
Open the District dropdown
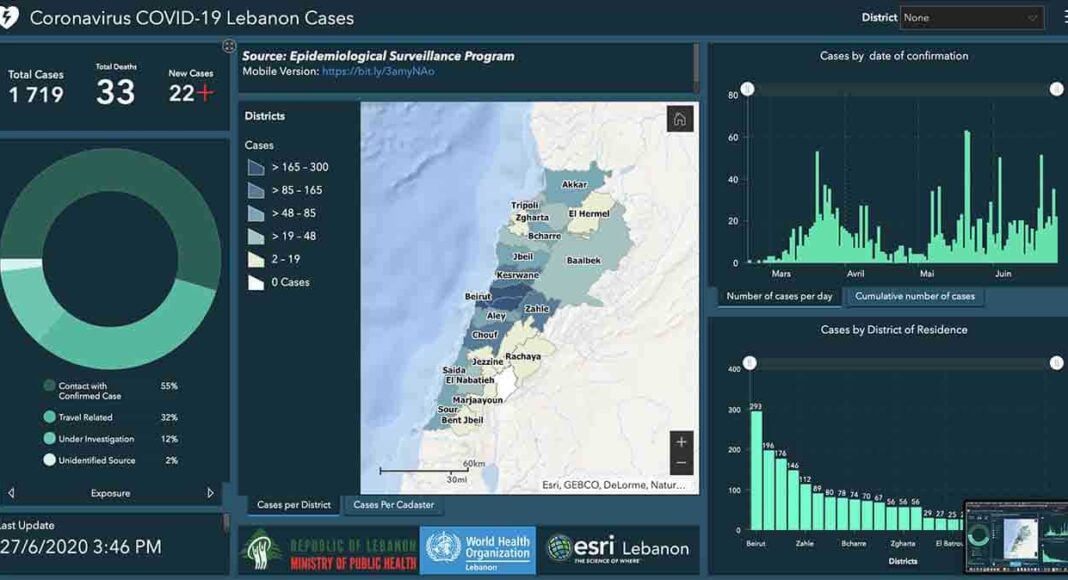(x=971, y=18)
